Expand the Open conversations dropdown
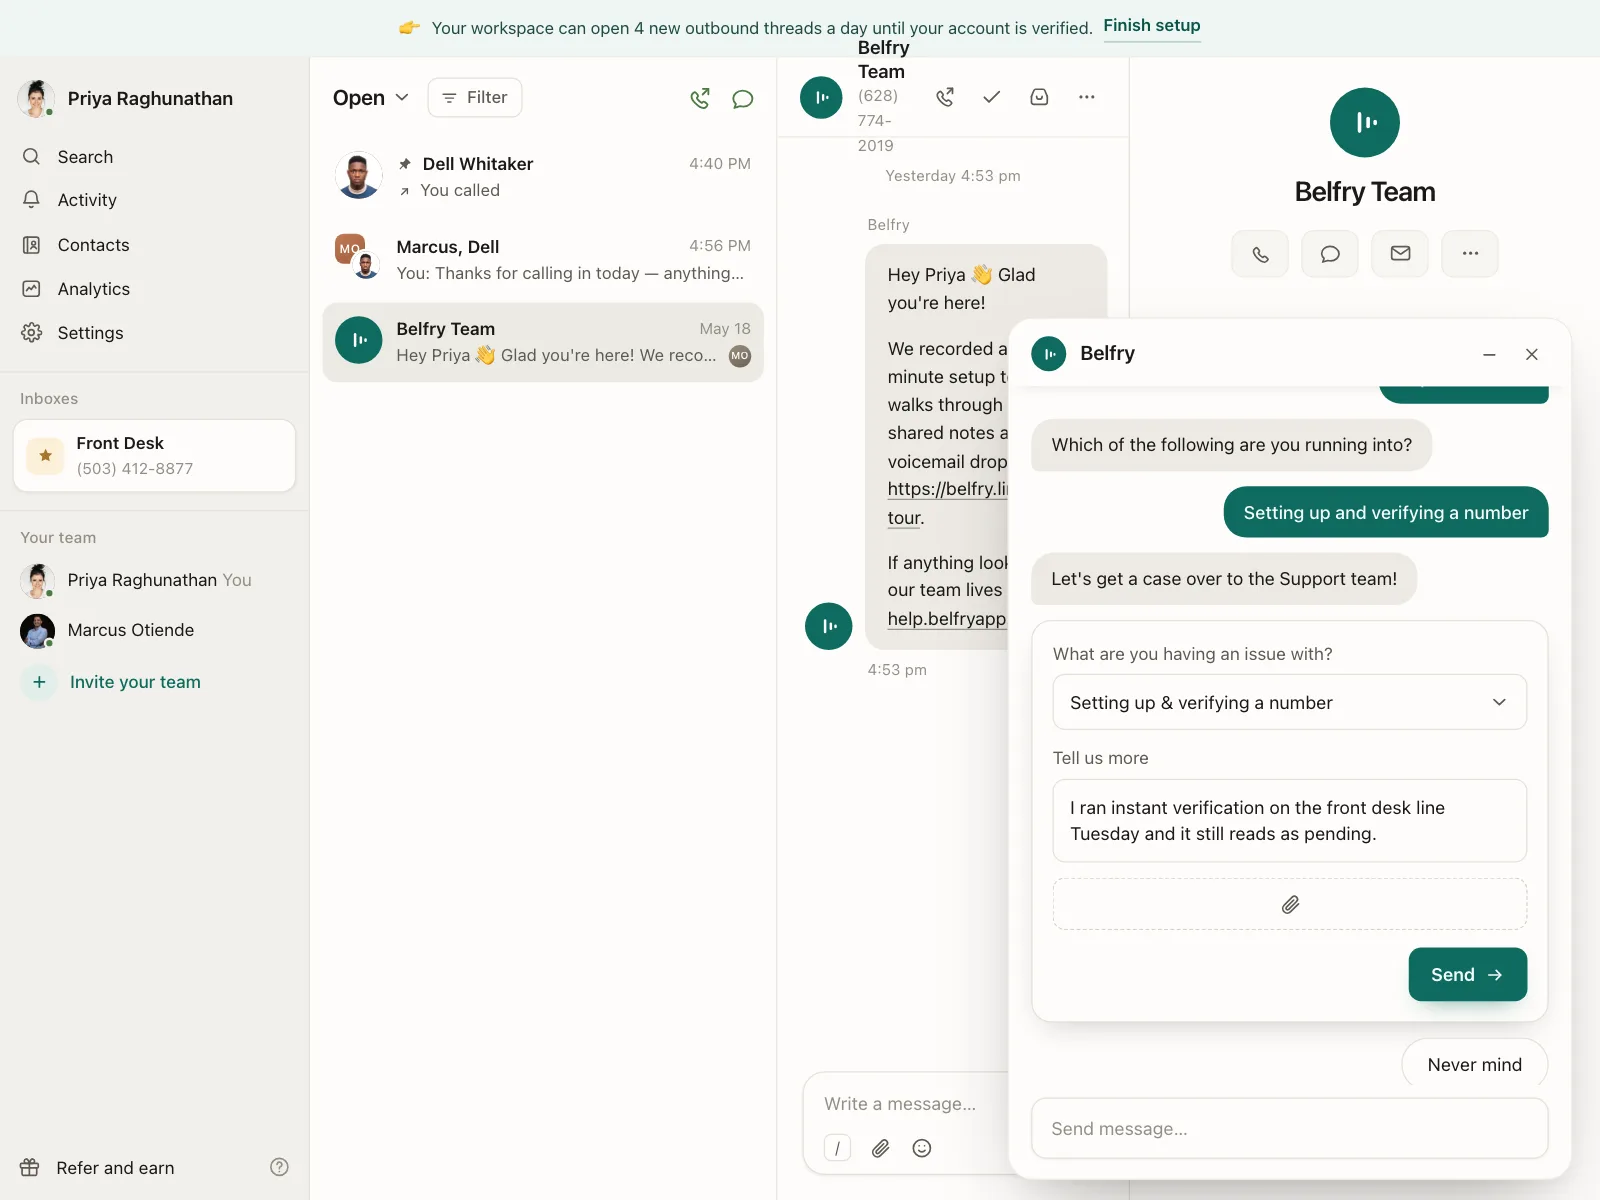Viewport: 1600px width, 1200px height. tap(371, 98)
